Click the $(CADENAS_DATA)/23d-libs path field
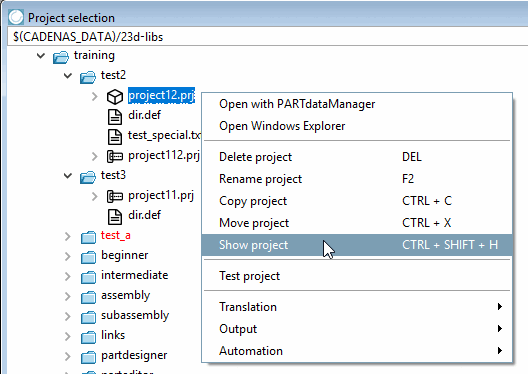Screen dimensions: 528x374 click(267, 37)
